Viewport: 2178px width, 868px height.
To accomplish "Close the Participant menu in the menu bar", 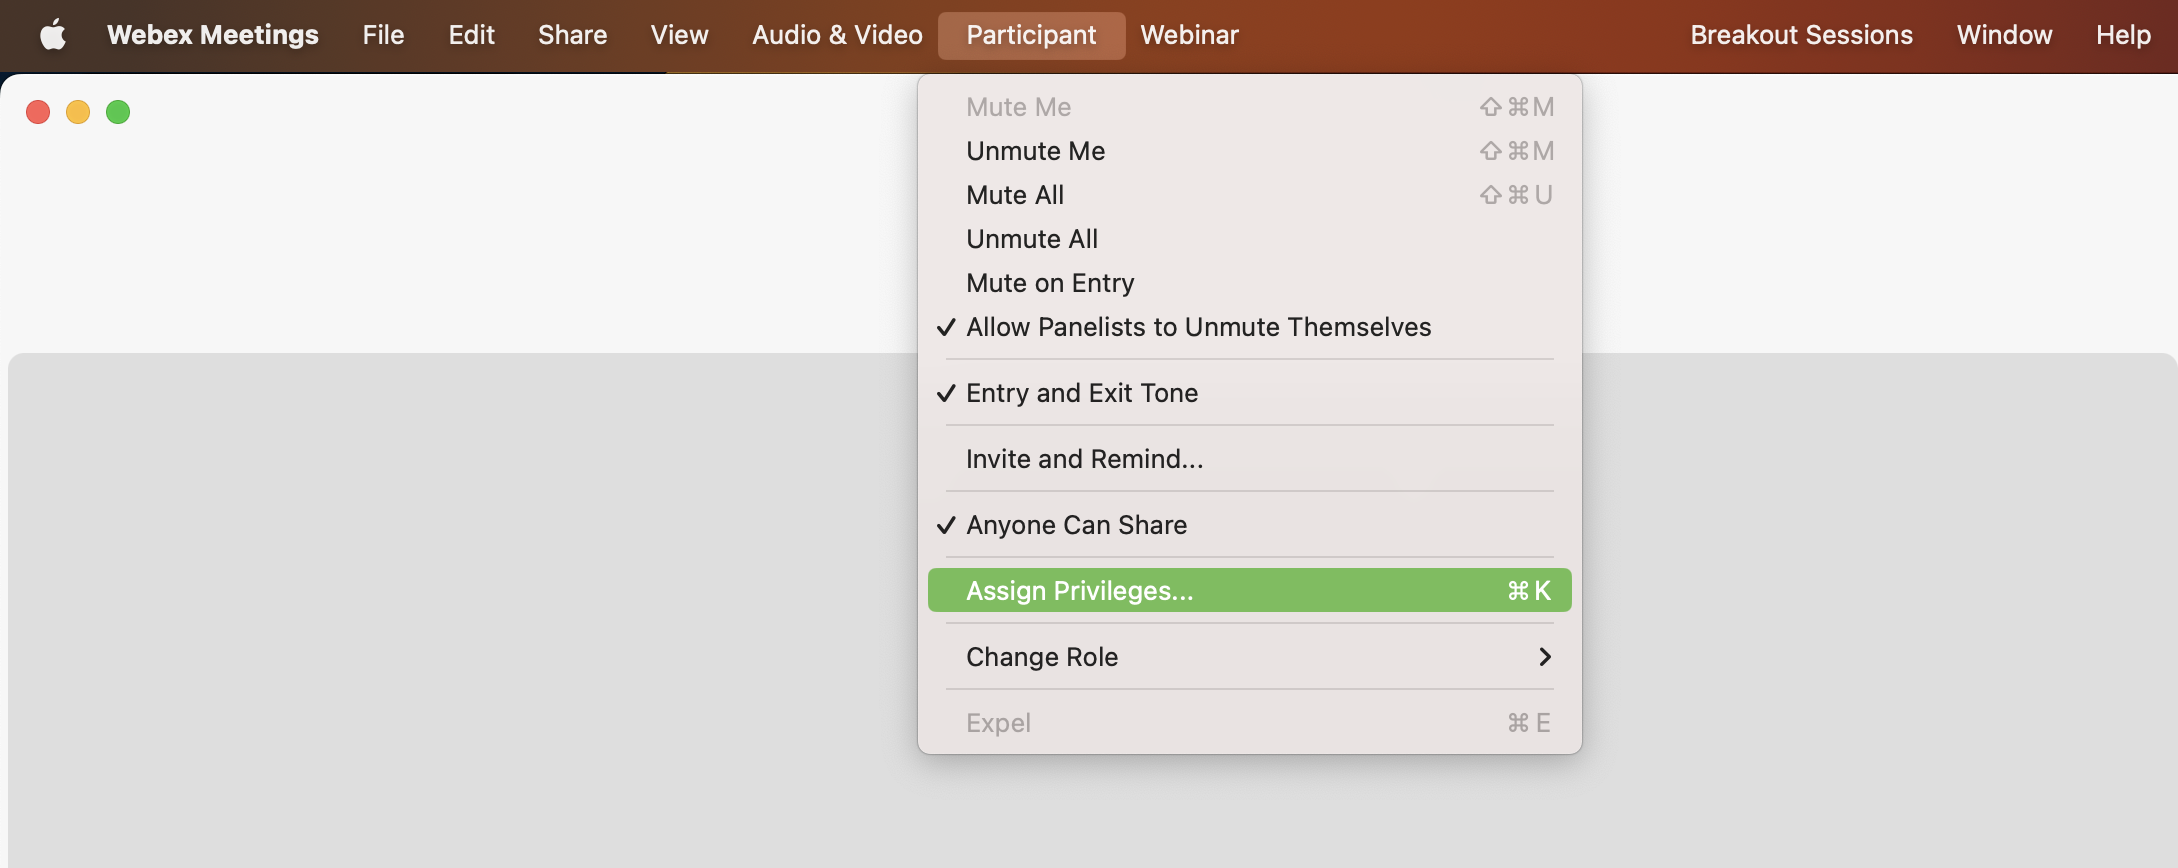I will point(1032,35).
